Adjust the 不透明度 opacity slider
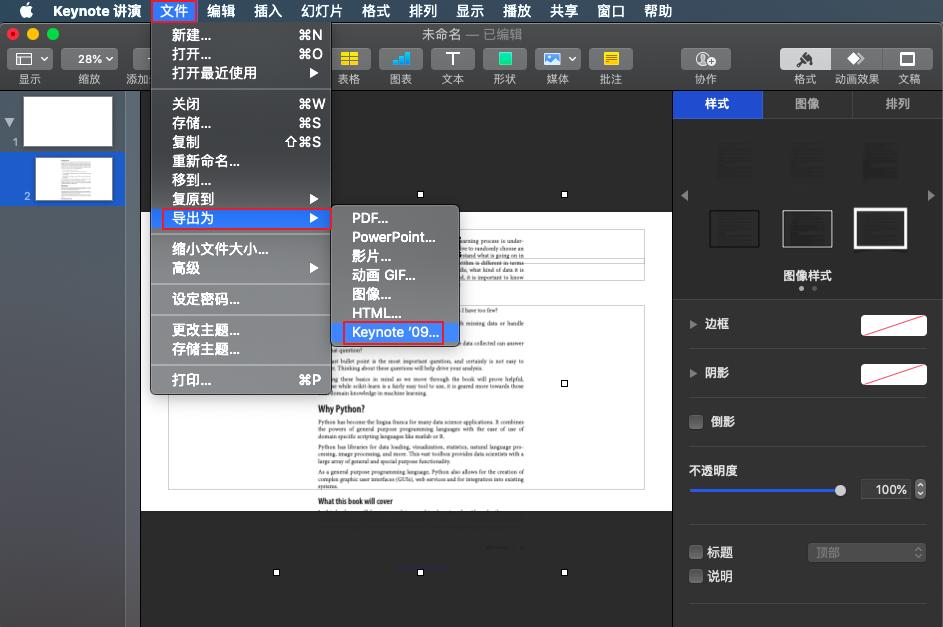Viewport: 943px width, 627px height. coord(840,490)
